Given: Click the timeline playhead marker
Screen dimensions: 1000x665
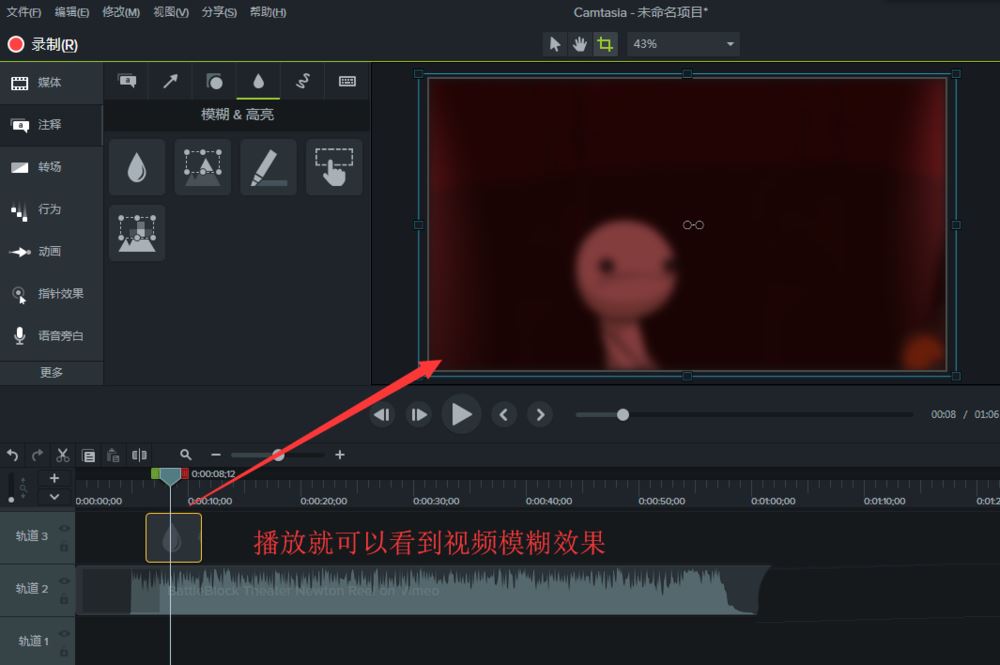Looking at the screenshot, I should point(170,476).
